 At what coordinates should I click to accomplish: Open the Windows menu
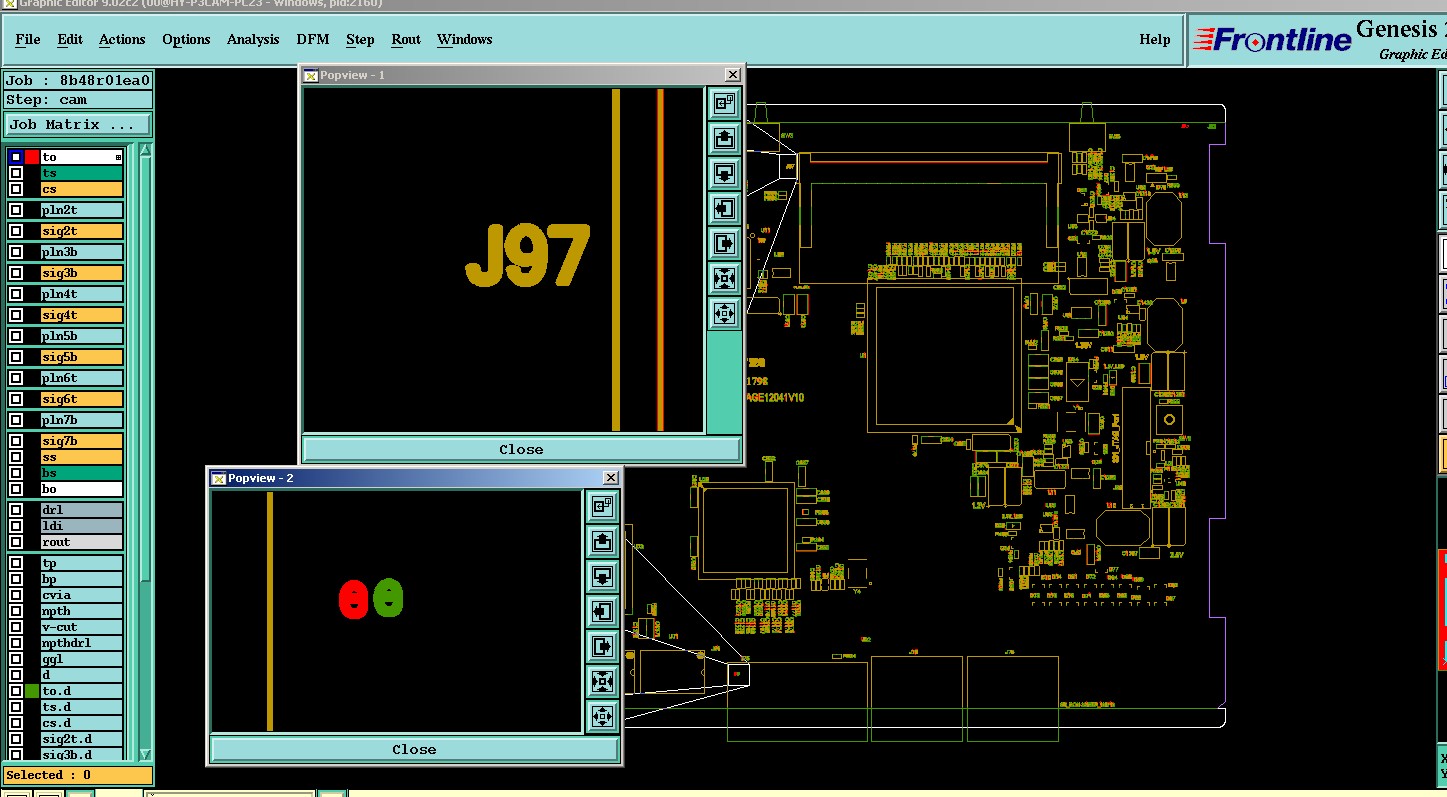pos(465,40)
